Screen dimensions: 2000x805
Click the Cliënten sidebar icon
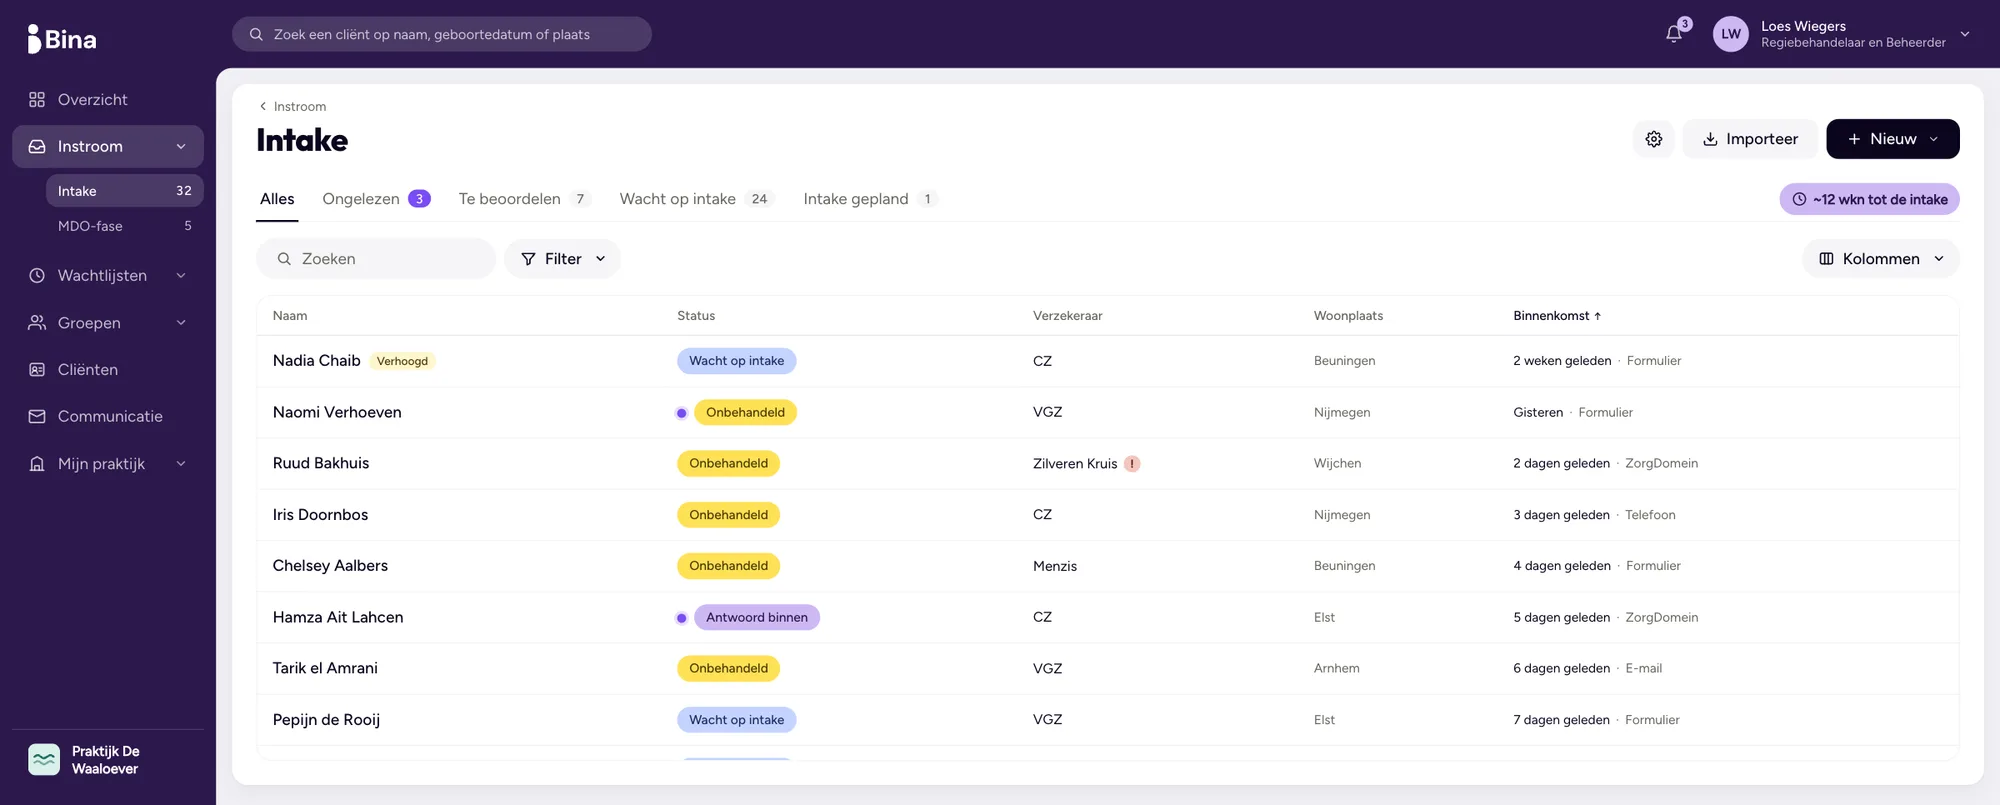[x=37, y=370]
